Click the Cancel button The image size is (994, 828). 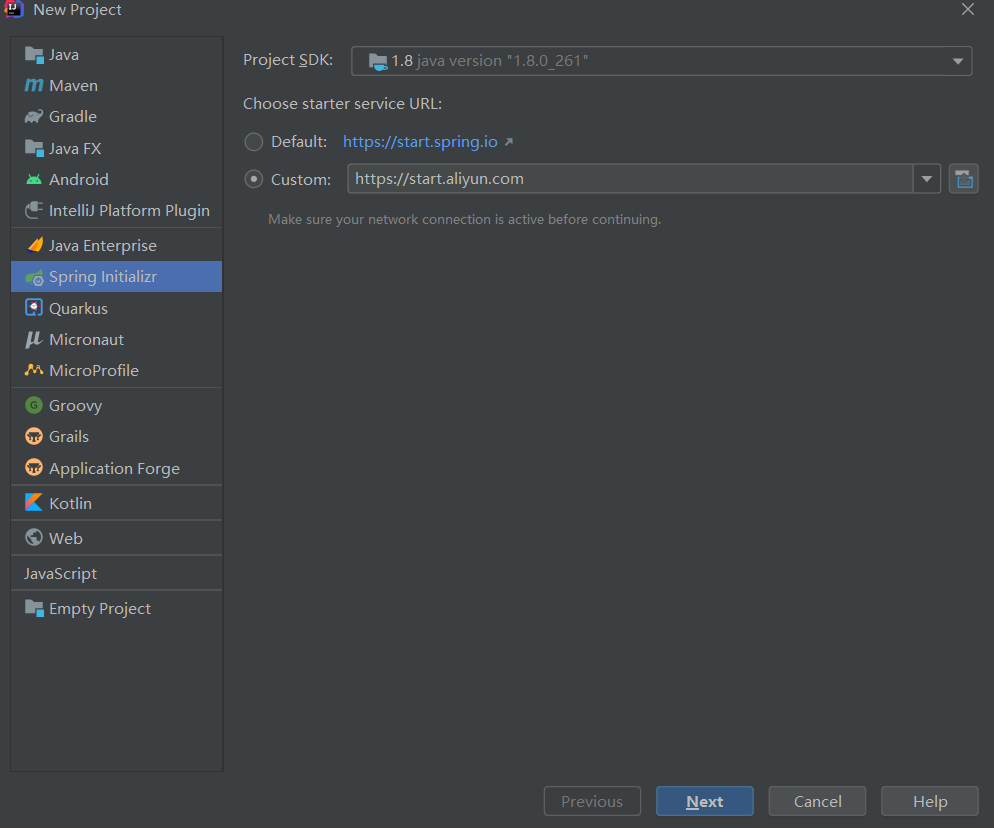coord(817,801)
